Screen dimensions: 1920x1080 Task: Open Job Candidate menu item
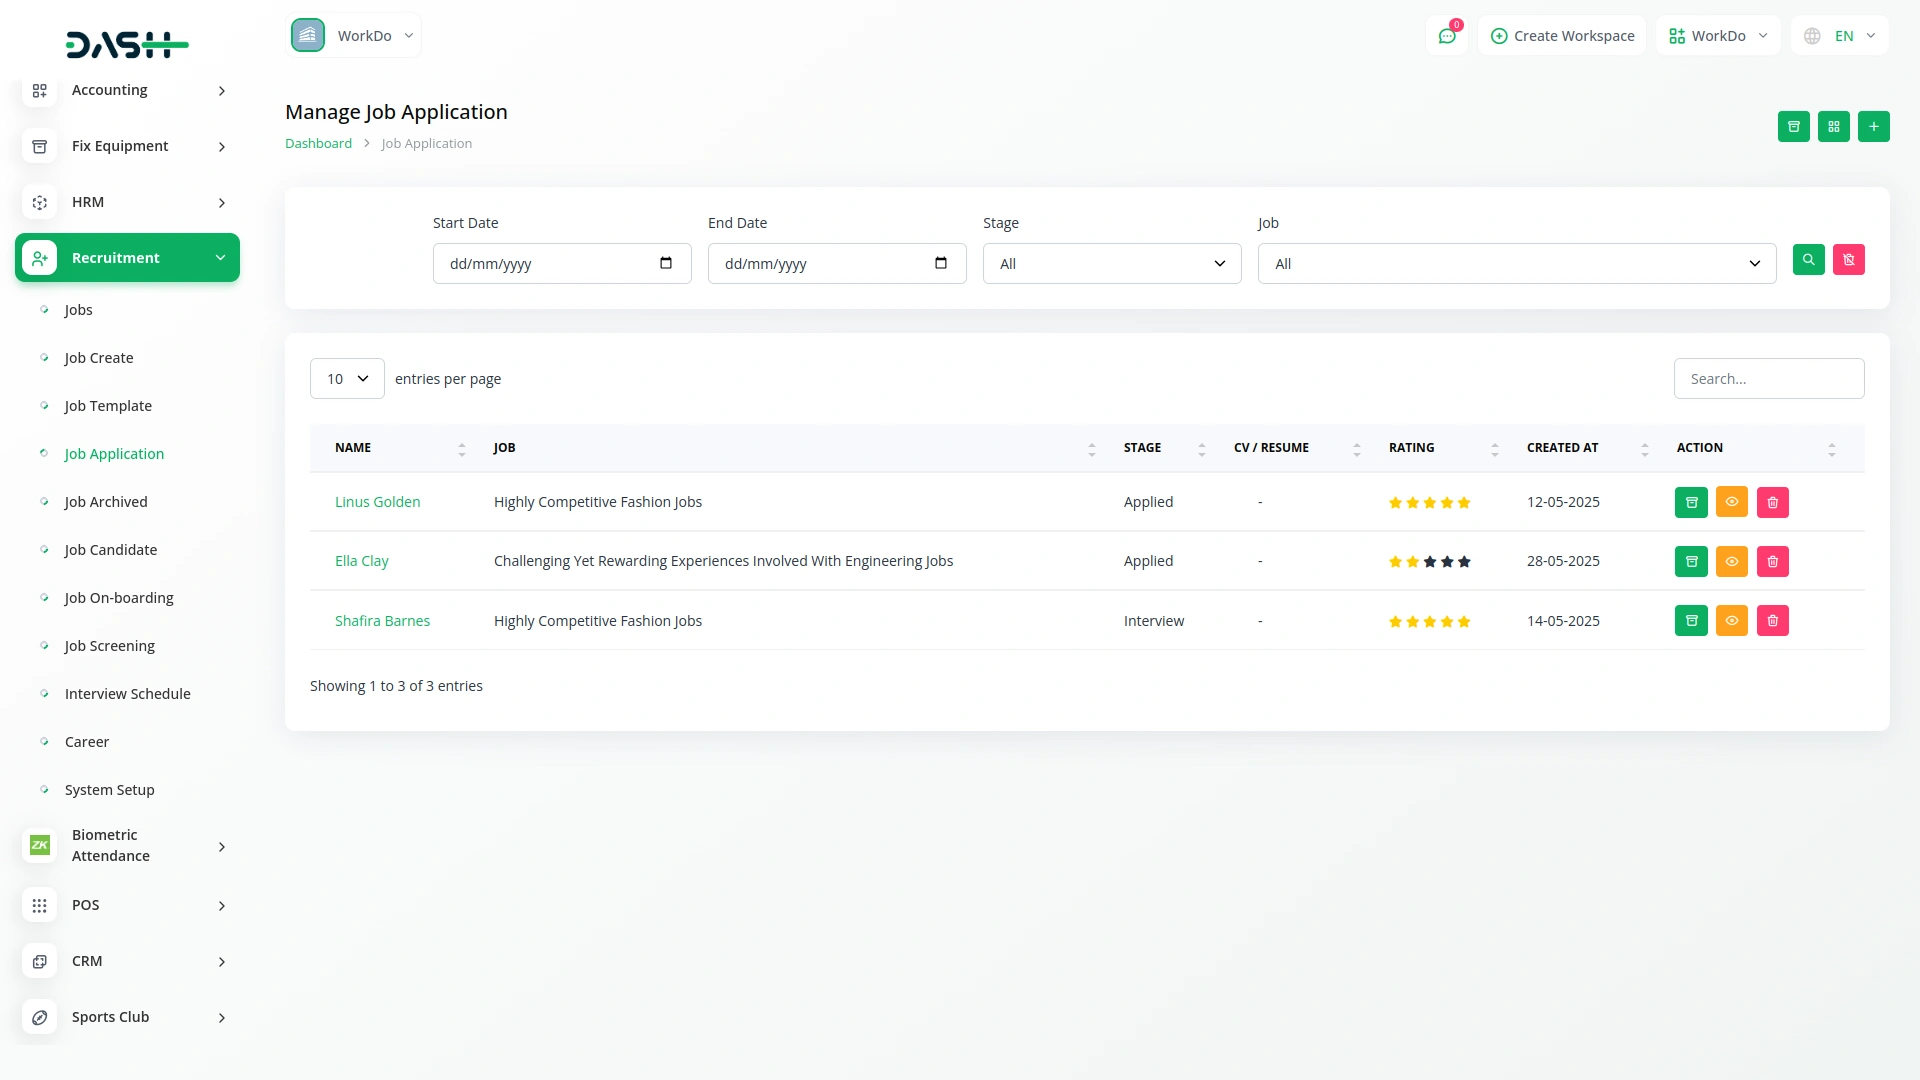(x=111, y=550)
